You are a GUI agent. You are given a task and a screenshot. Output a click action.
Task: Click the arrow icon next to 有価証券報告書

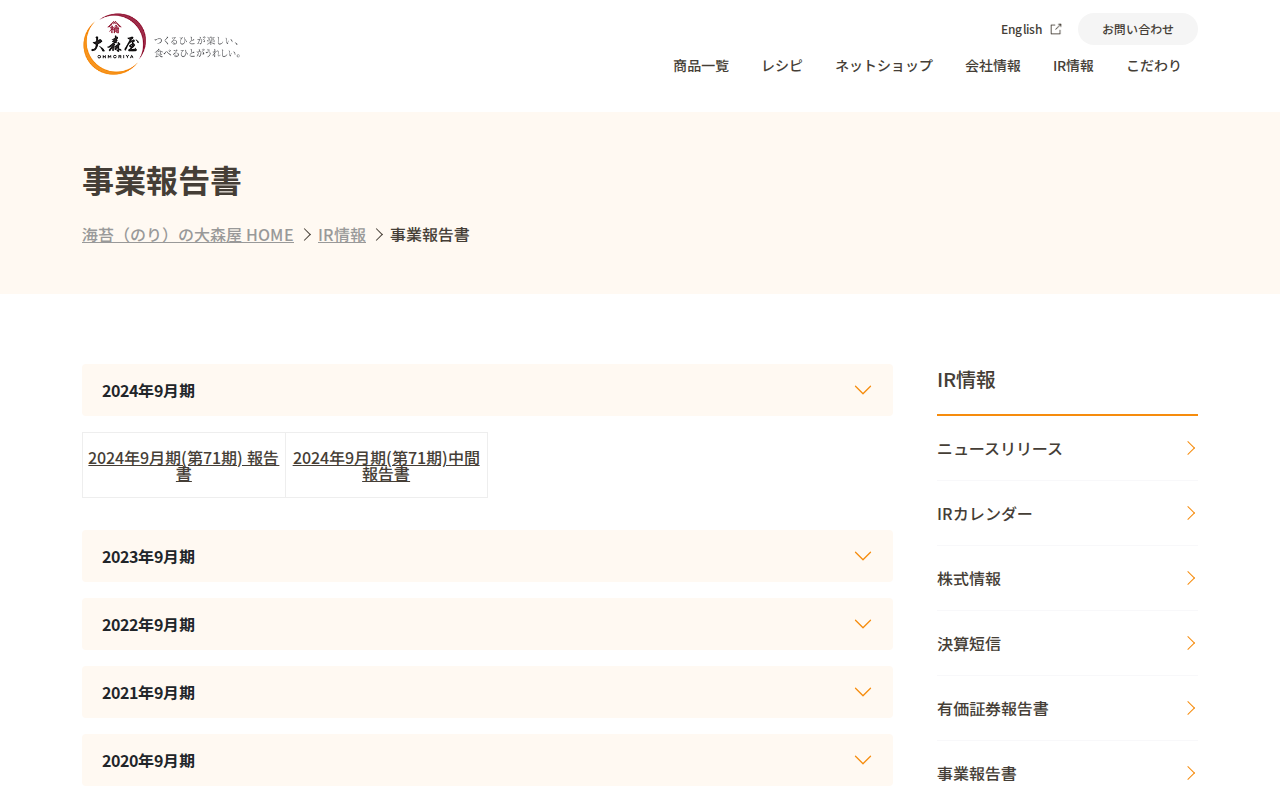pos(1191,708)
